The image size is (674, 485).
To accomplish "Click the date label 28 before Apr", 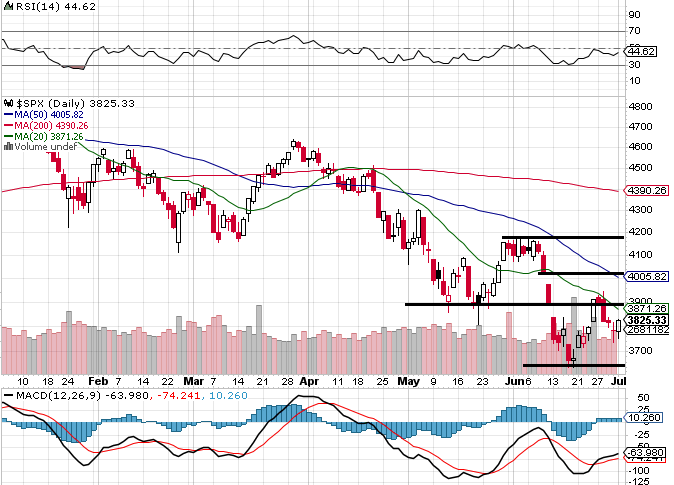I will (287, 381).
